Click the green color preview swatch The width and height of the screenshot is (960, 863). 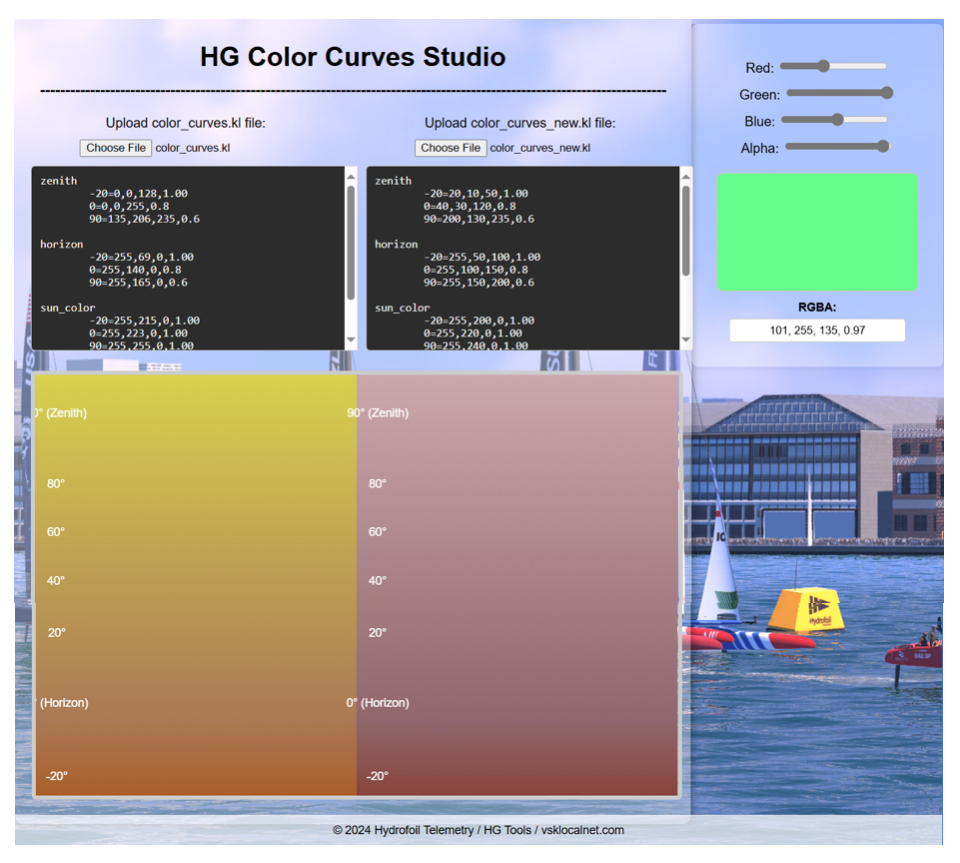pyautogui.click(x=817, y=232)
